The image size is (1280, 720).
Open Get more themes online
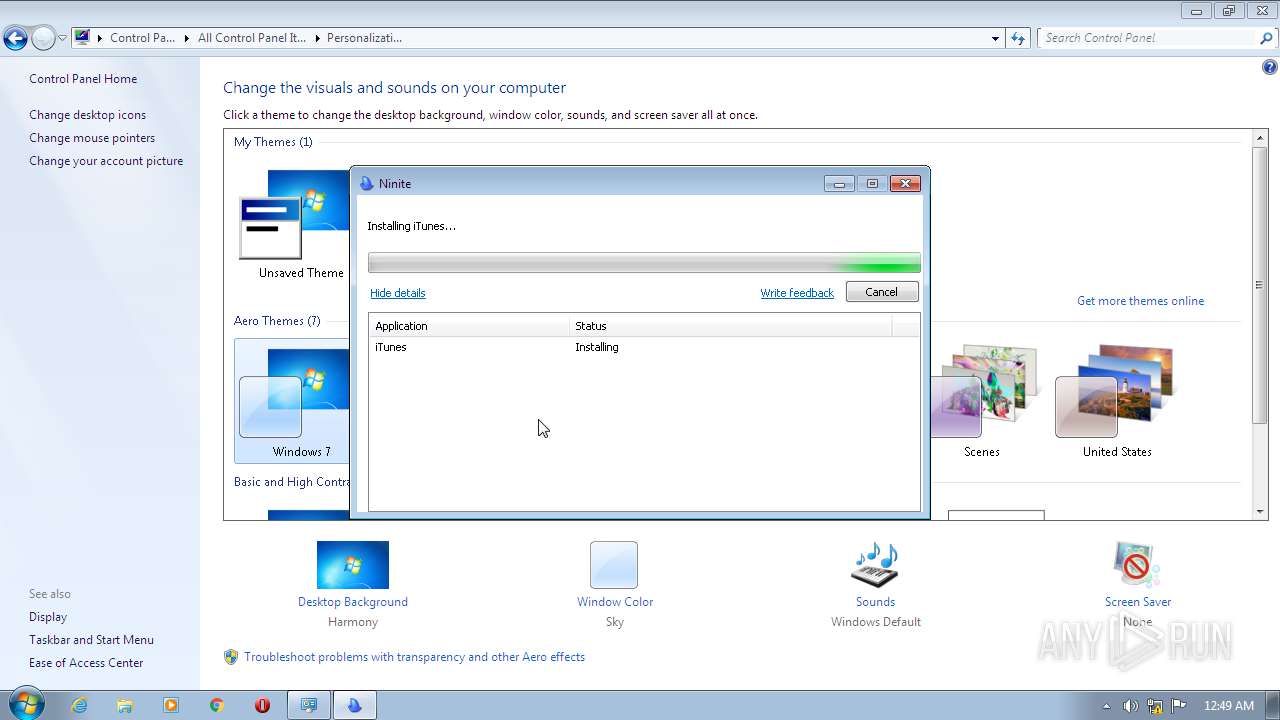pos(1140,301)
